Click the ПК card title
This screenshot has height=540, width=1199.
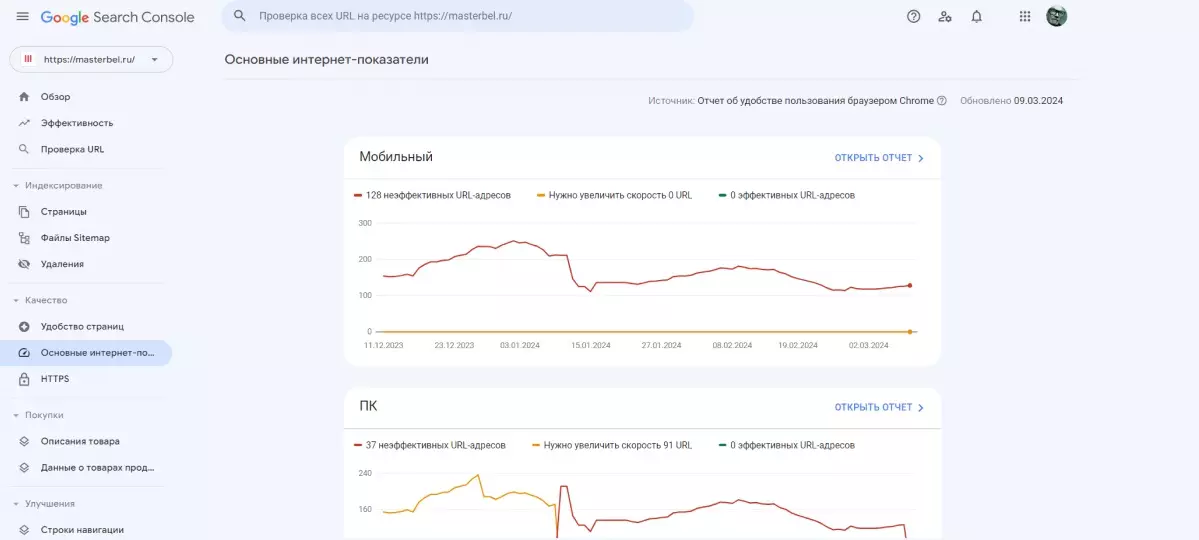[x=368, y=406]
